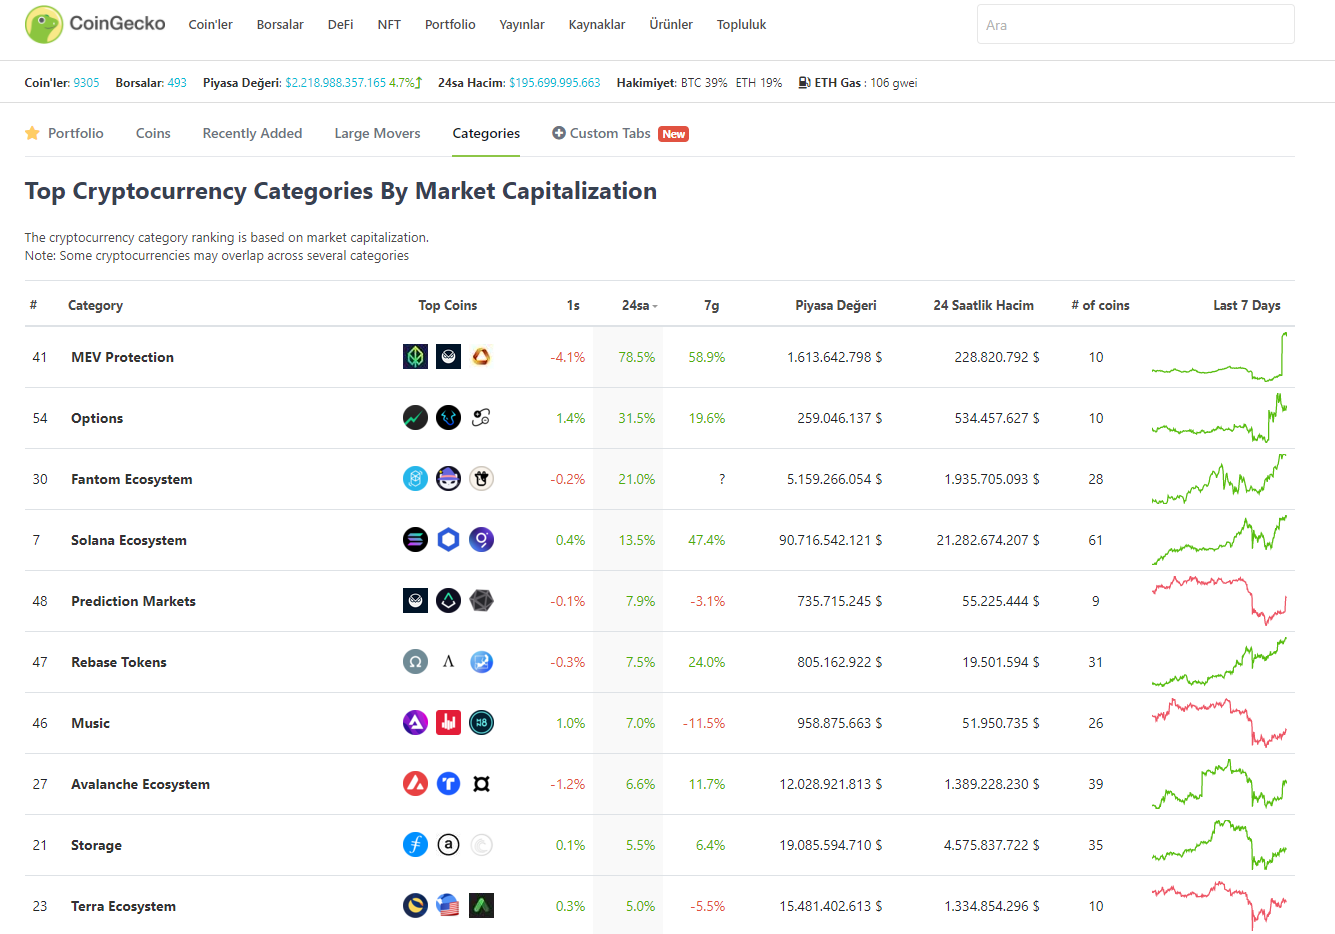The image size is (1335, 934).
Task: Open Topluluk navigation menu
Action: [x=741, y=25]
